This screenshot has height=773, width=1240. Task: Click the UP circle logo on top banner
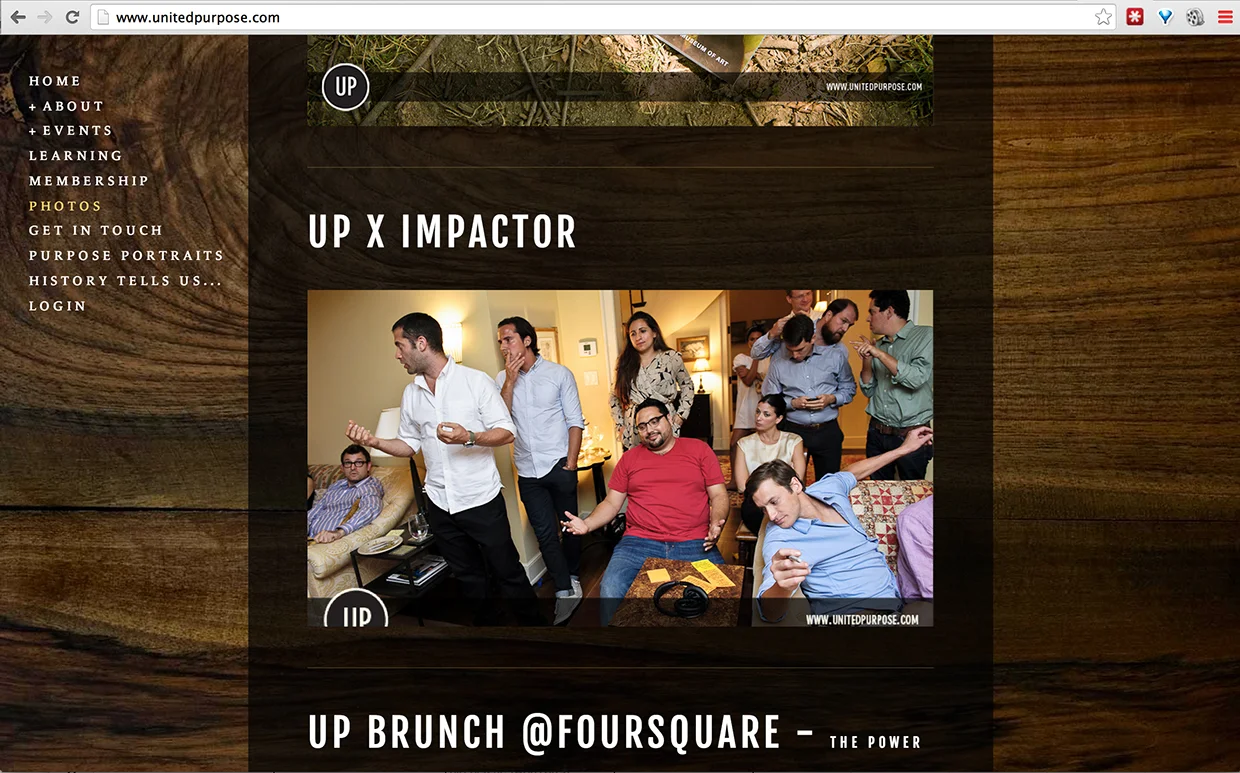pos(346,87)
